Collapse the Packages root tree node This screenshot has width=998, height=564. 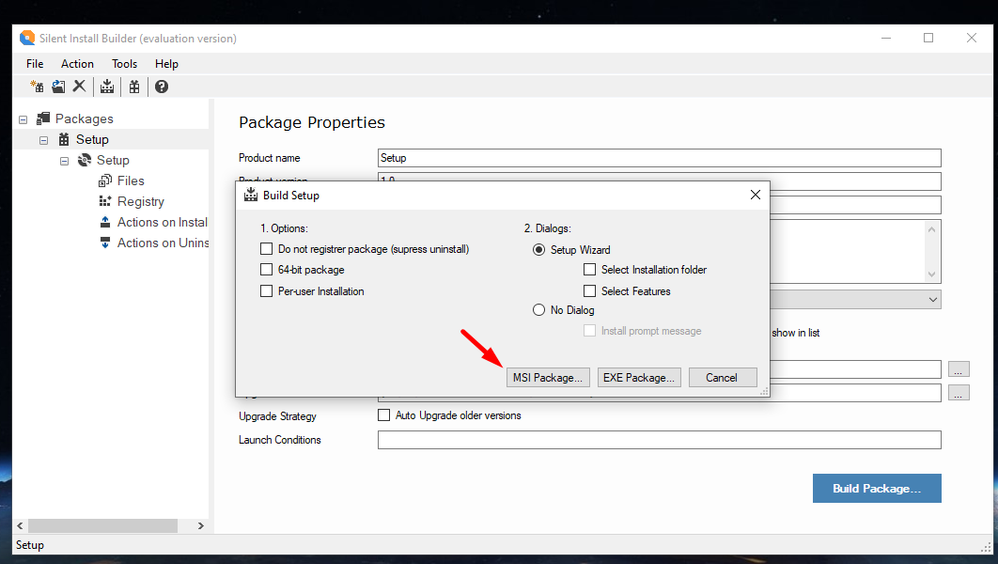[x=23, y=119]
